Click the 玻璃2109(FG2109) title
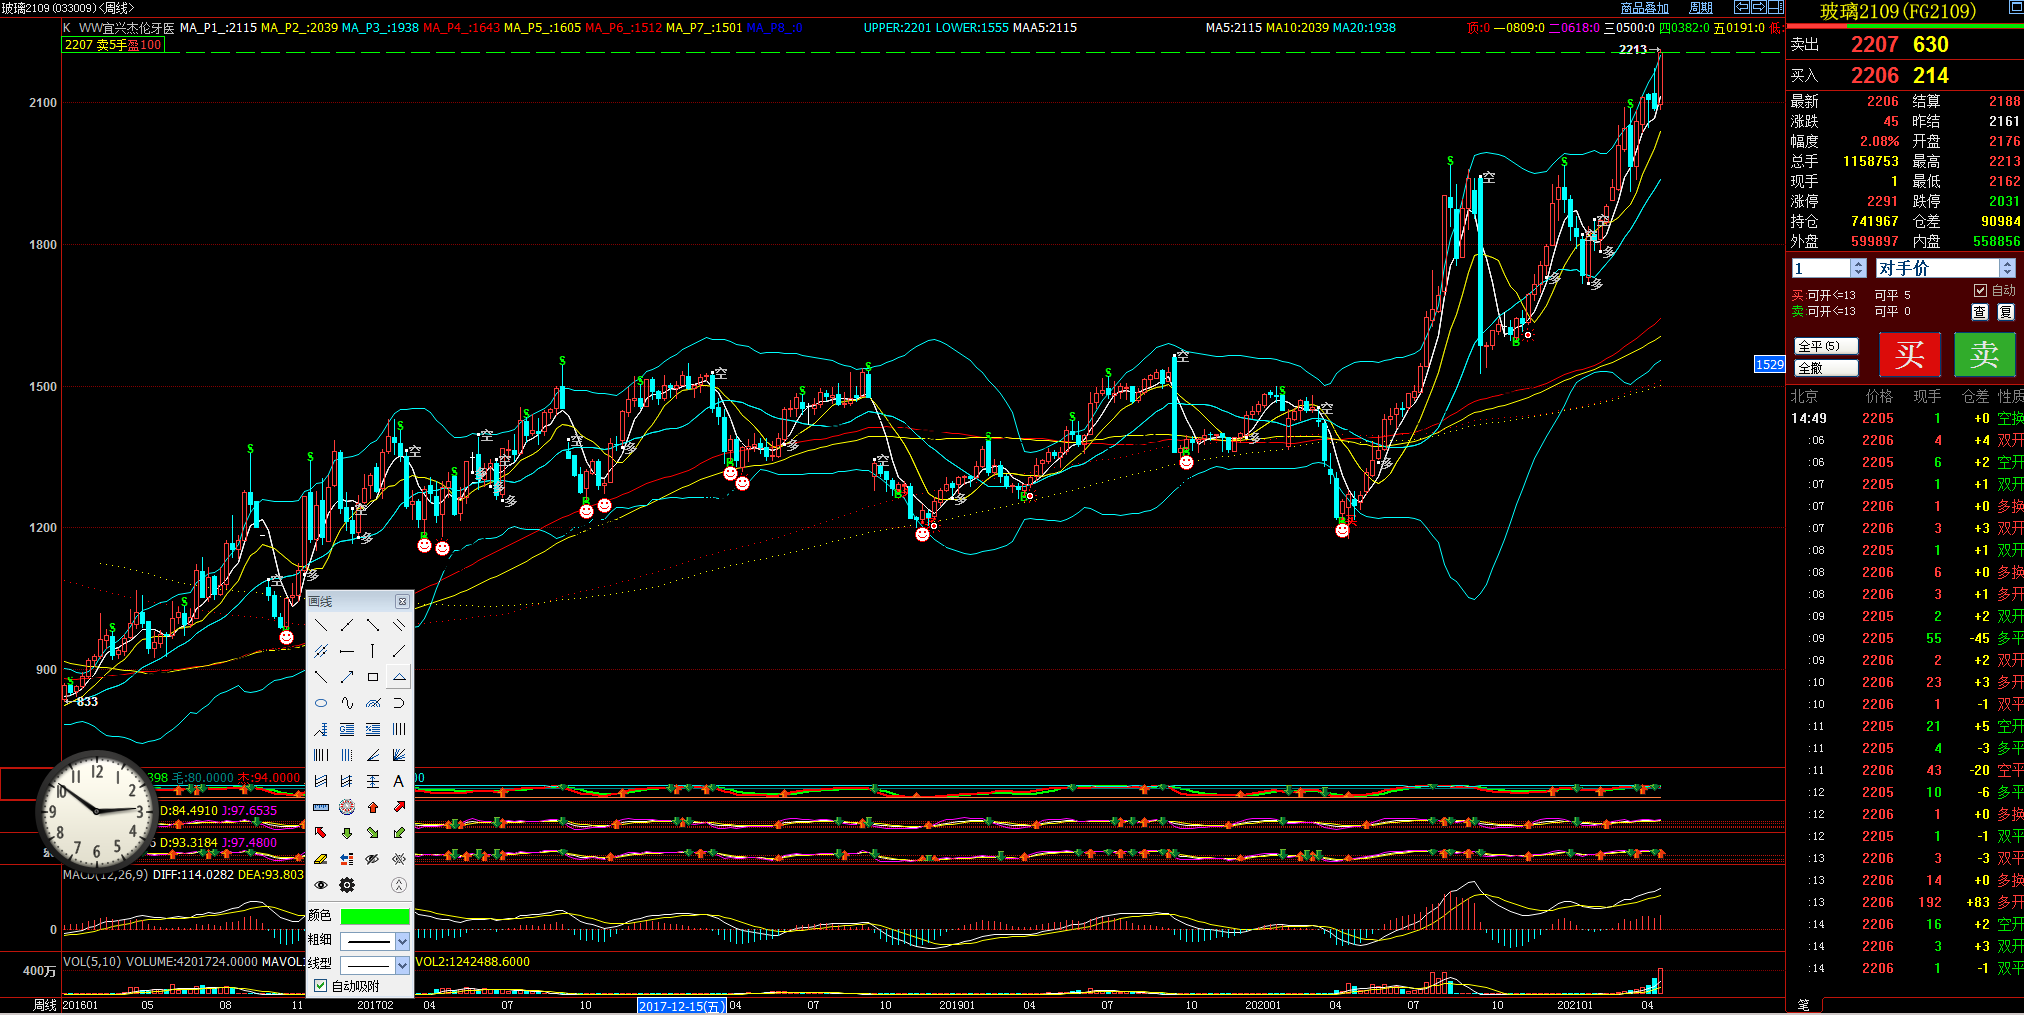Viewport: 2024px width, 1015px height. [x=1898, y=12]
